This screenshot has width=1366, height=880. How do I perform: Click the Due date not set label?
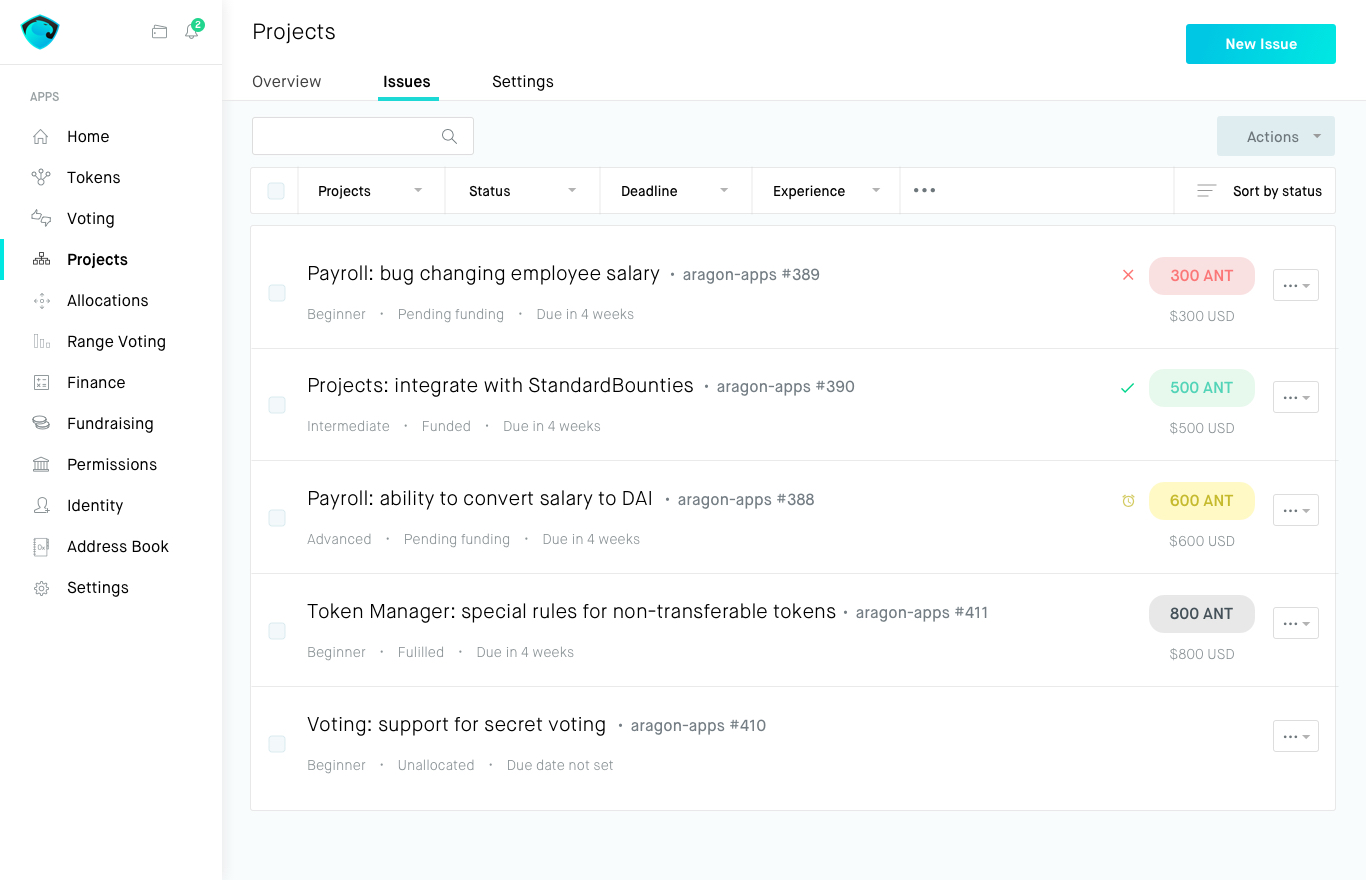coord(560,765)
